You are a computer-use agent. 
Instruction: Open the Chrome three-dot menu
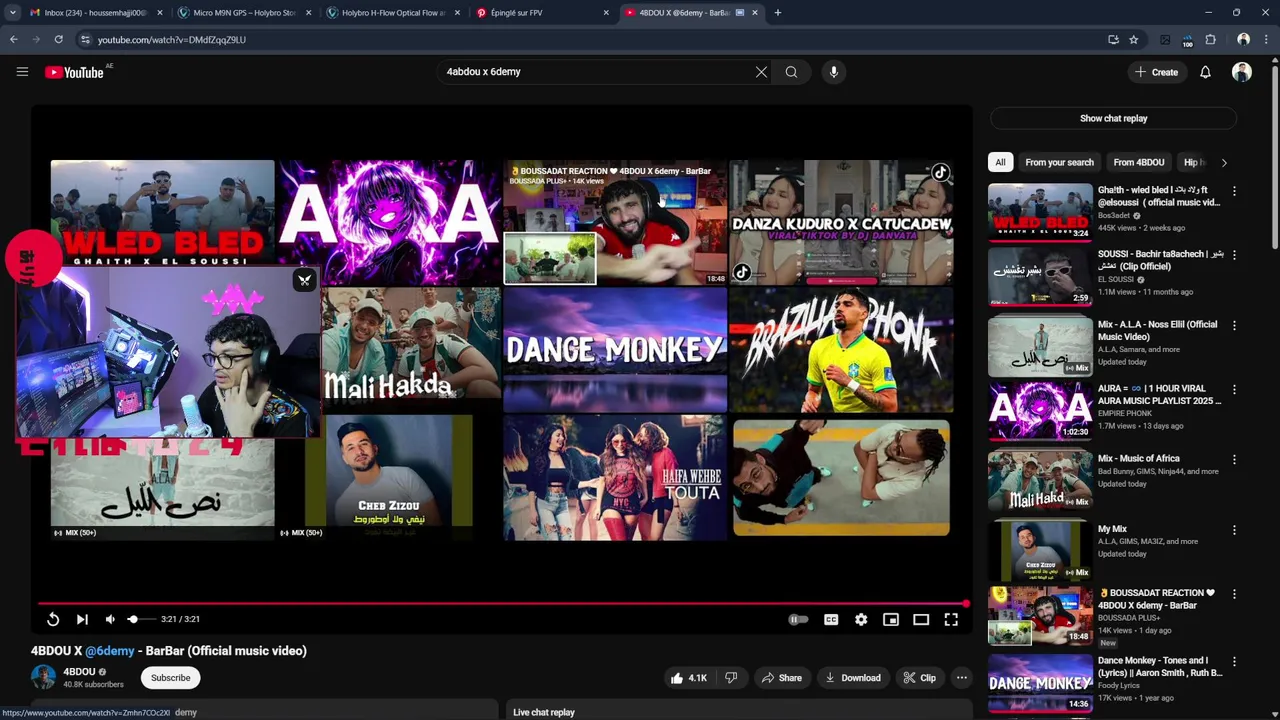[1266, 40]
